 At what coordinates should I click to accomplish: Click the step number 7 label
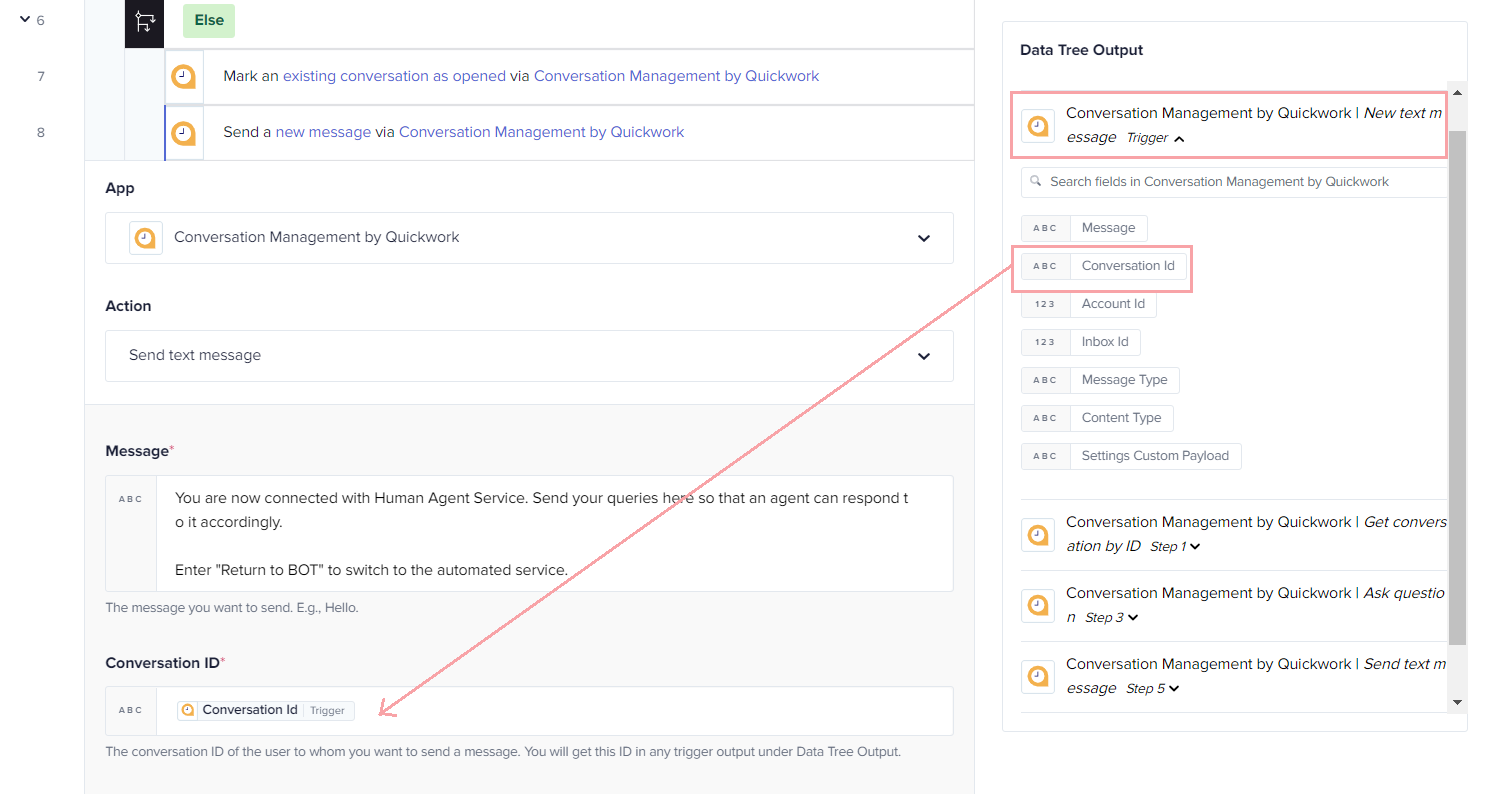click(41, 76)
